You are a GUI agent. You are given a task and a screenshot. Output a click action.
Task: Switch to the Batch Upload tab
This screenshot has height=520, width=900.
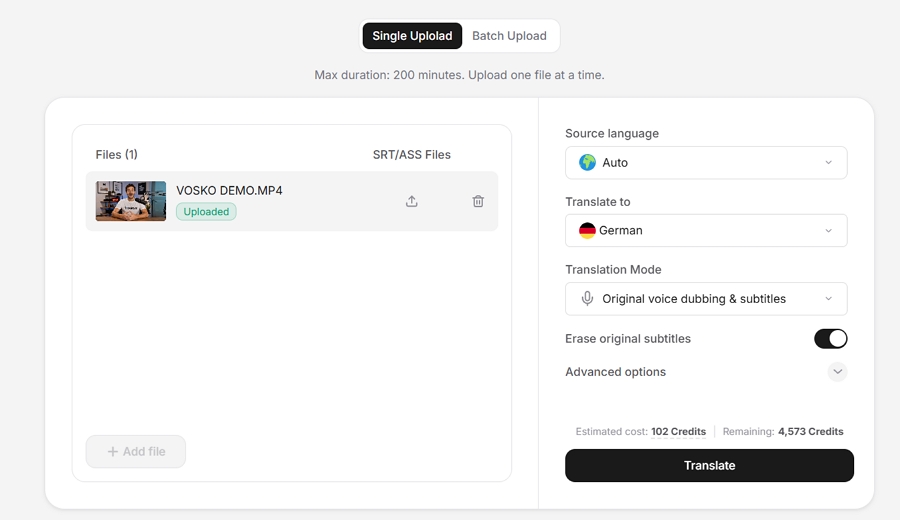click(x=509, y=36)
